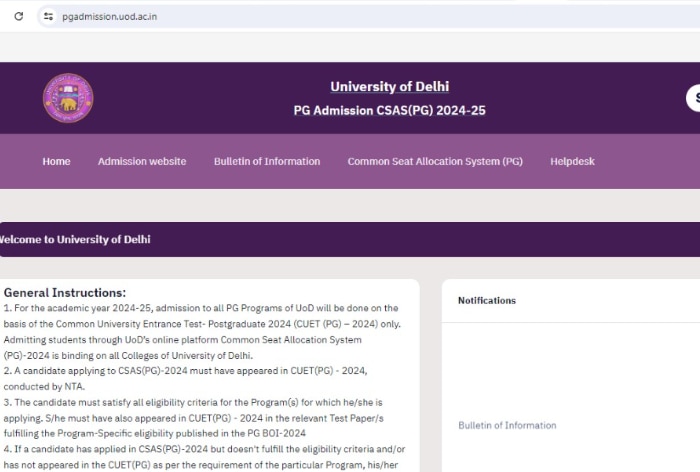
Task: Open site information icon in address bar
Action: pos(48,17)
